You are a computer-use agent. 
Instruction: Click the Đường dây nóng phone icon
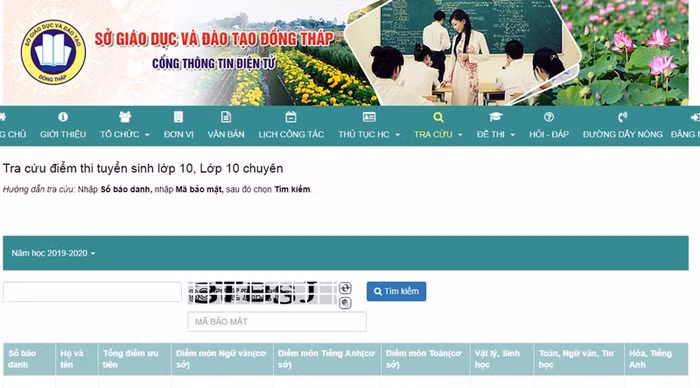click(x=622, y=117)
